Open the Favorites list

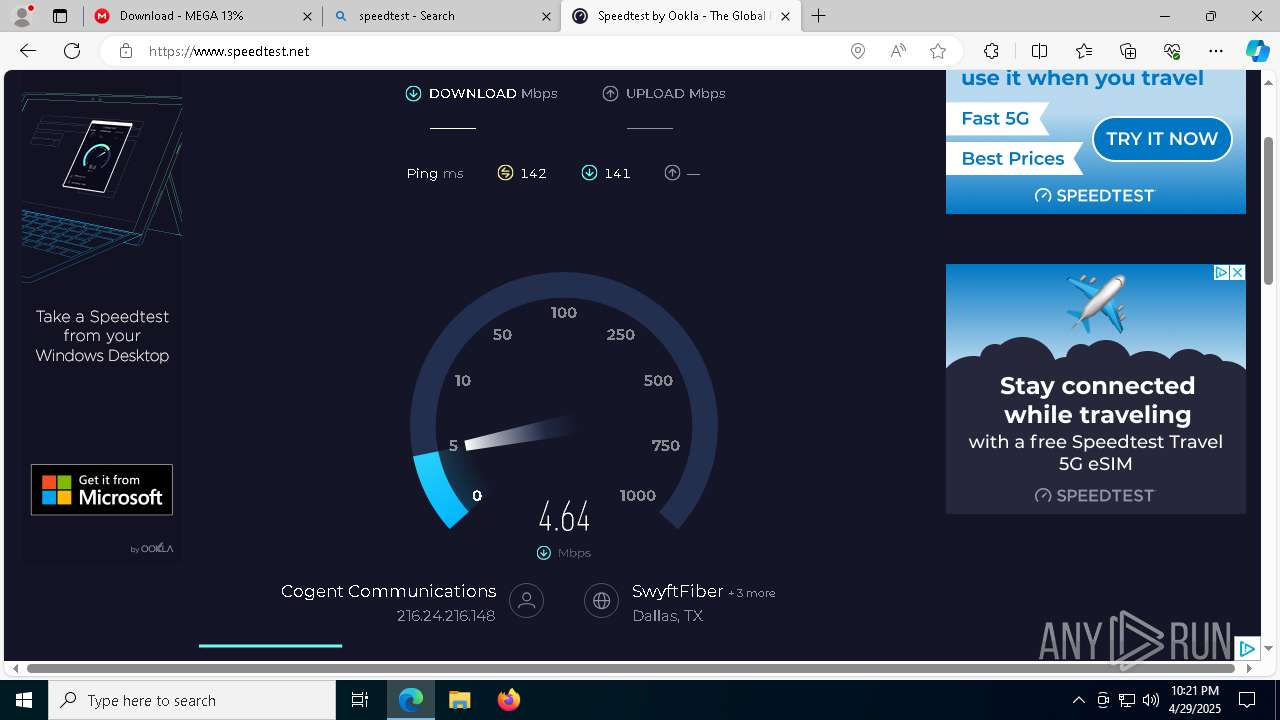pyautogui.click(x=1084, y=51)
